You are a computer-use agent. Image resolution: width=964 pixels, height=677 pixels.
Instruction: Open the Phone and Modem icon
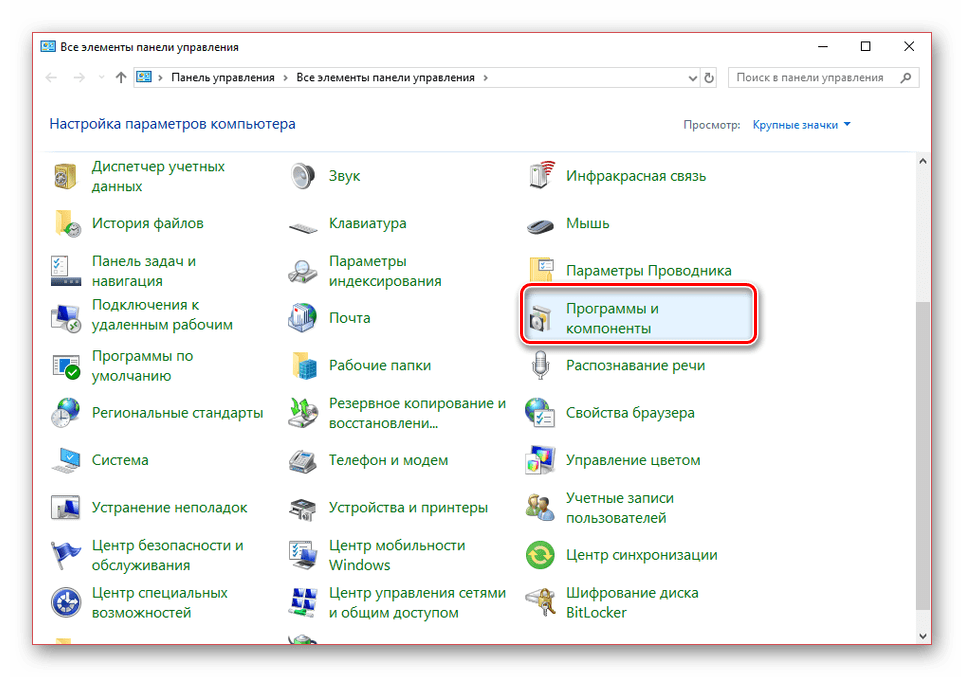tap(302, 461)
